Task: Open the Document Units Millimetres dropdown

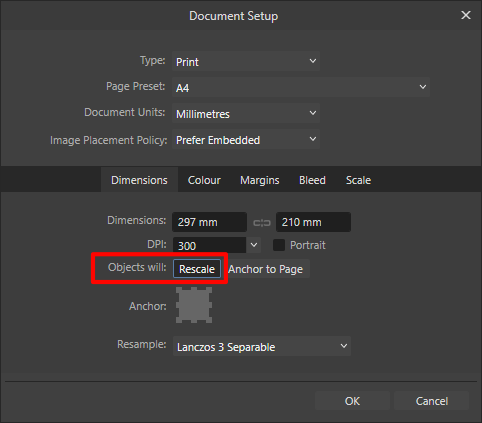Action: (246, 113)
